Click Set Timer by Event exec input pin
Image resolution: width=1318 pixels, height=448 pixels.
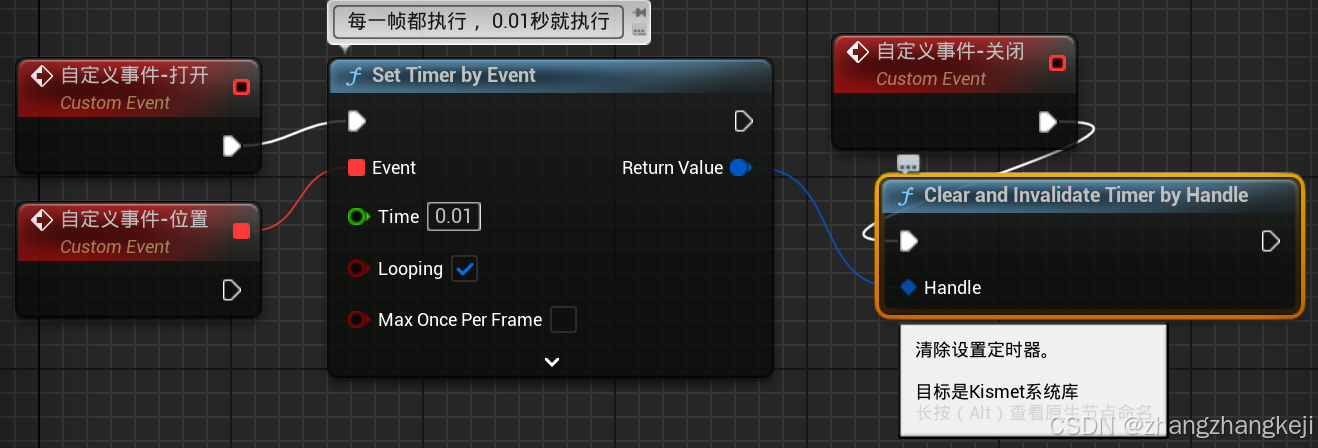(x=357, y=121)
